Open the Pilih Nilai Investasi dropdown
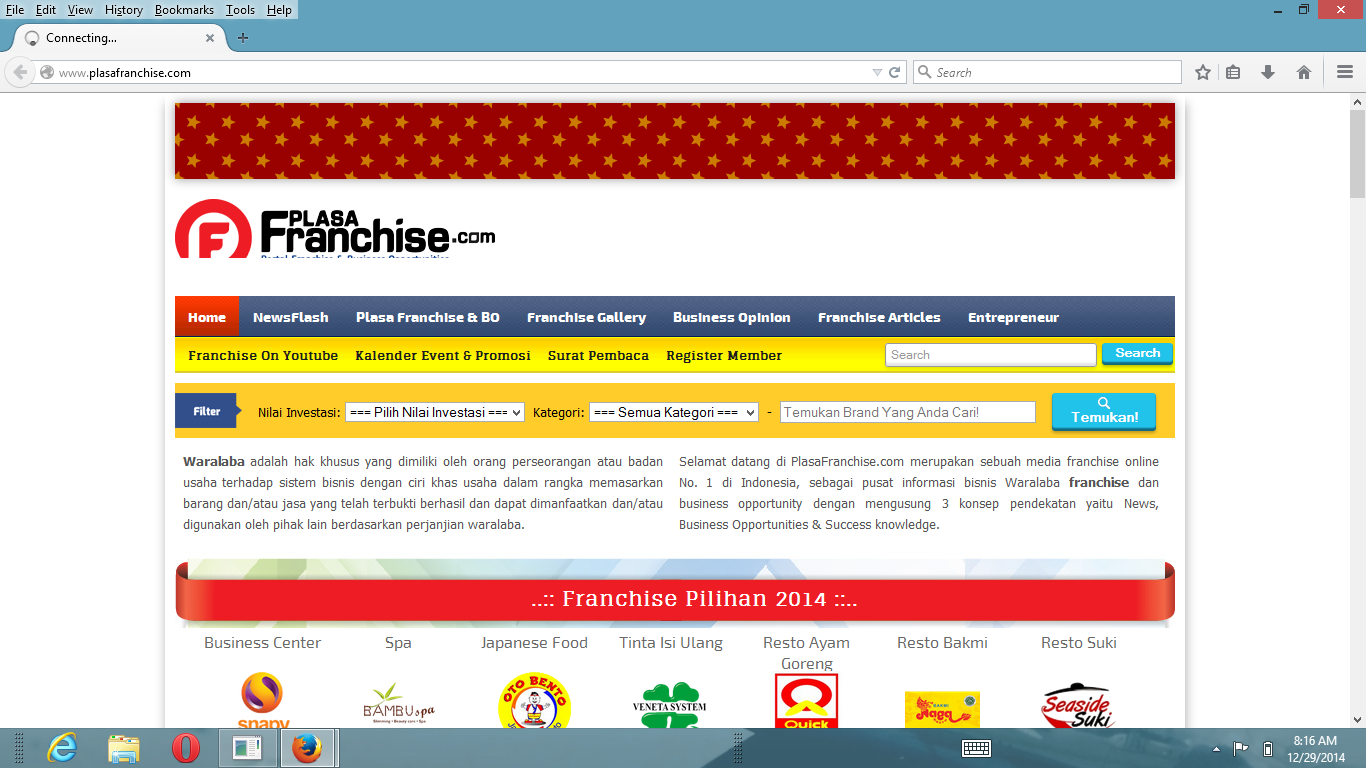This screenshot has width=1366, height=768. (x=435, y=412)
